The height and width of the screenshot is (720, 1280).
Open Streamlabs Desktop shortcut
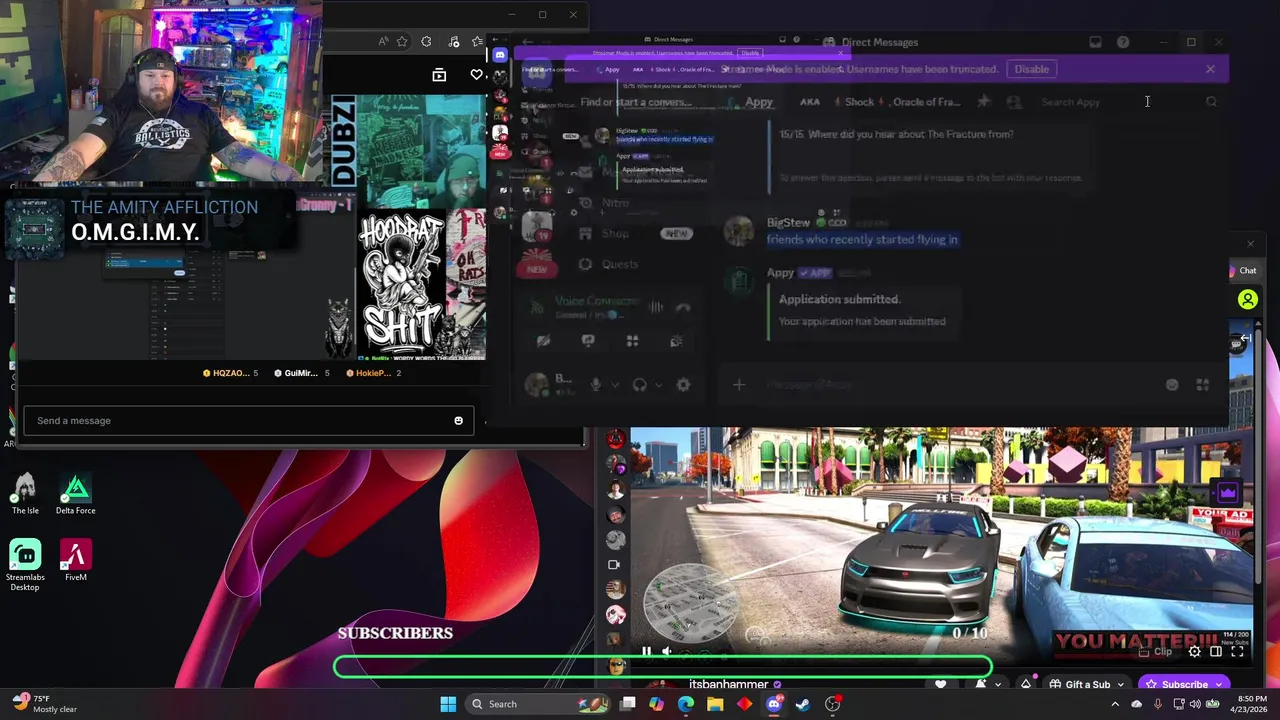tap(25, 566)
